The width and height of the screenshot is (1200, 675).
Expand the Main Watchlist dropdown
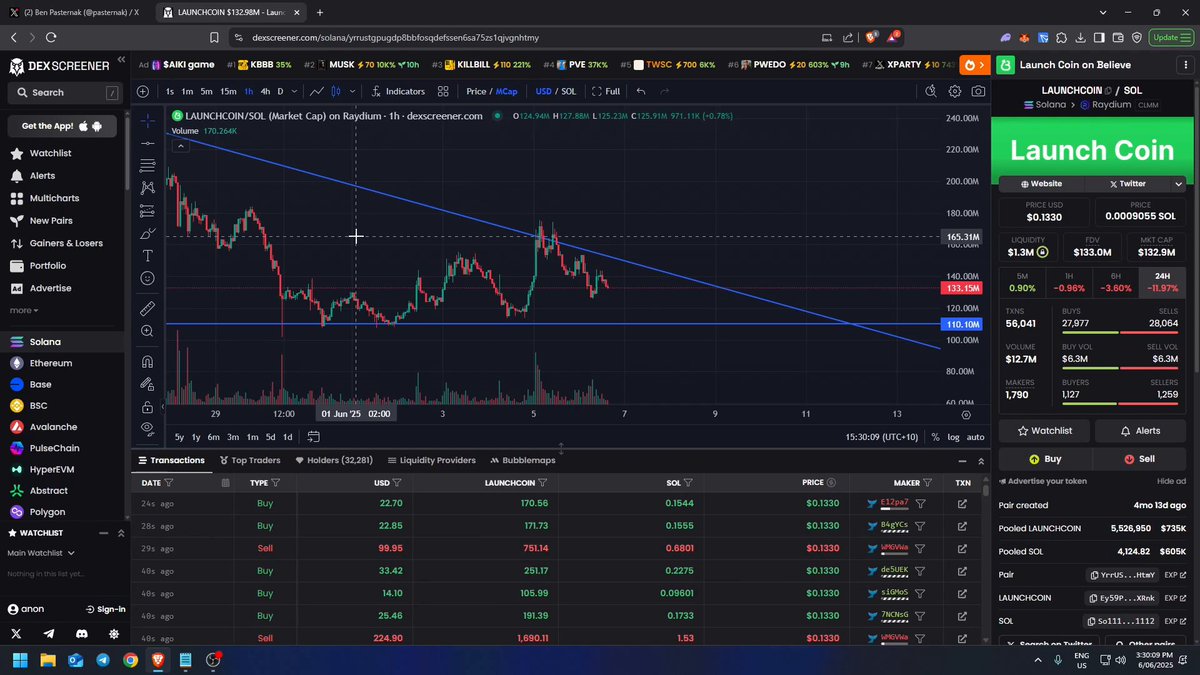(x=42, y=553)
